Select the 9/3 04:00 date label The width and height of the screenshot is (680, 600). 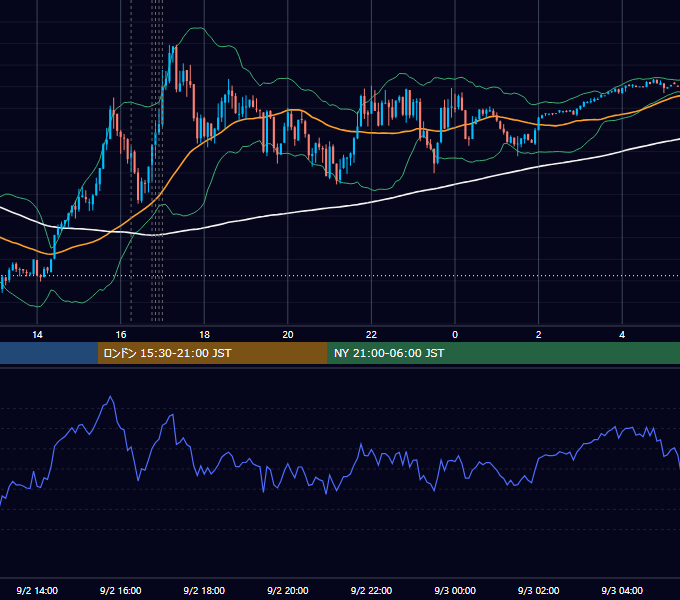tap(622, 590)
